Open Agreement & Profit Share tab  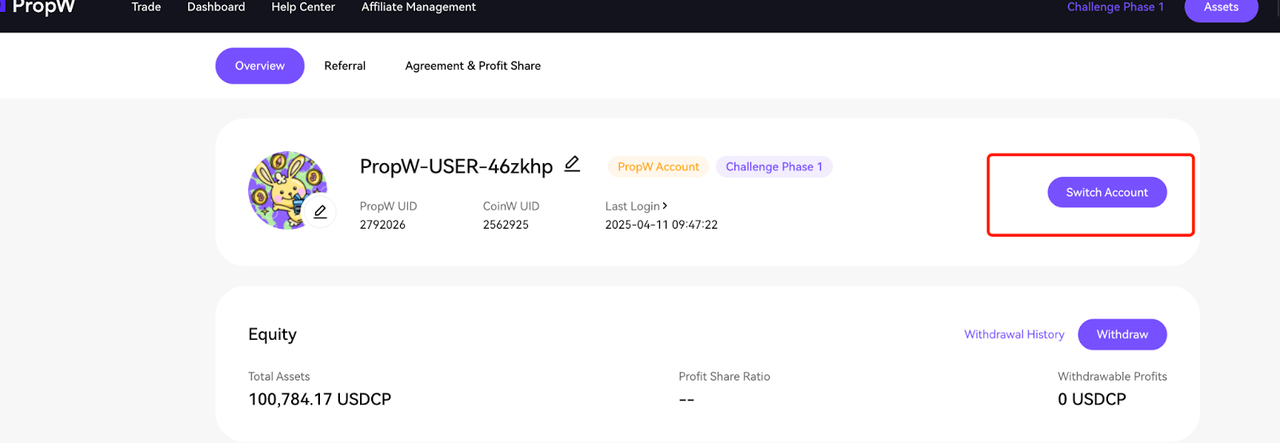[473, 66]
